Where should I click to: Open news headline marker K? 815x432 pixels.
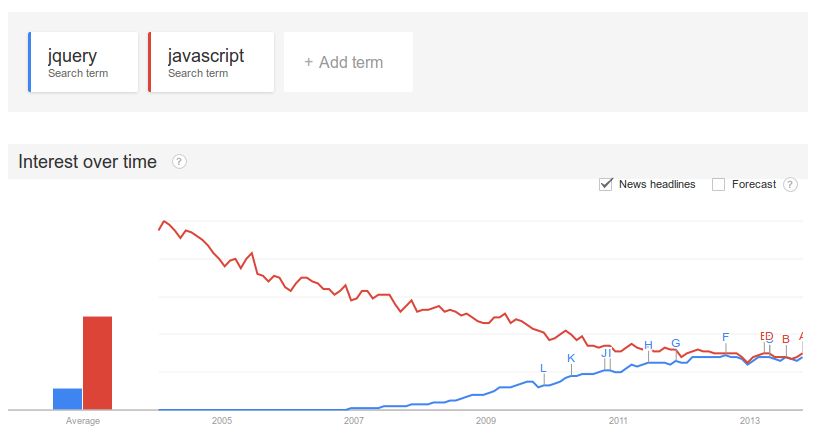(x=571, y=358)
